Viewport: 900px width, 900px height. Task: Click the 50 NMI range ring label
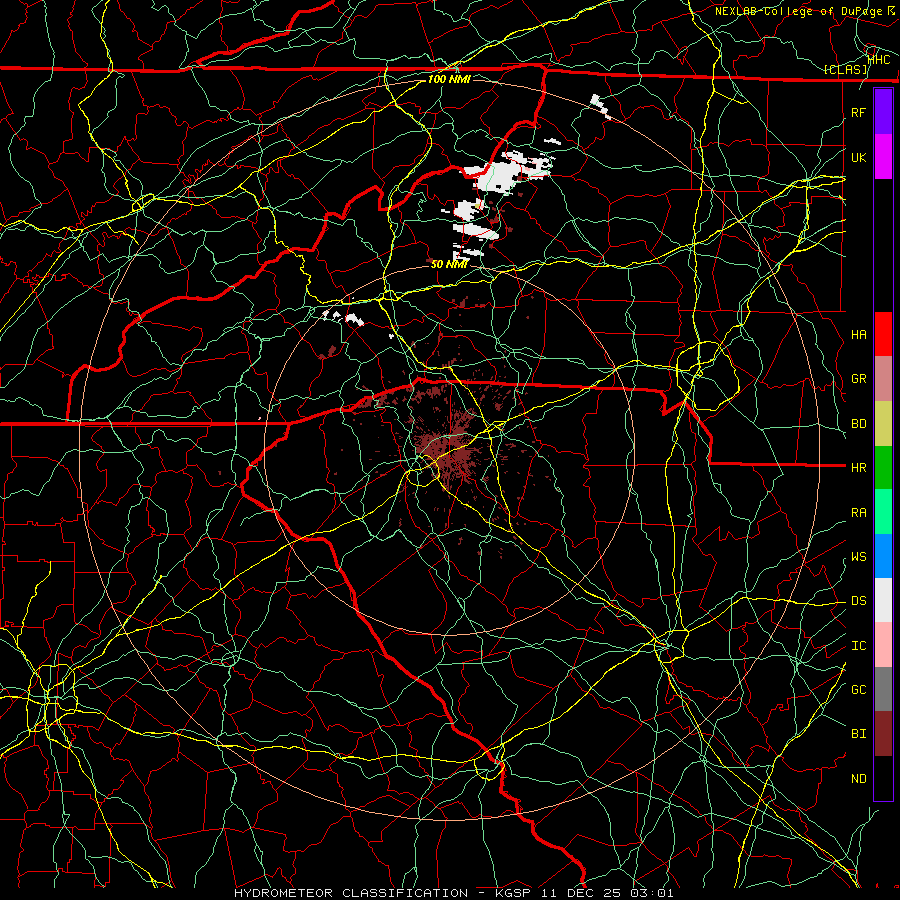click(x=449, y=264)
